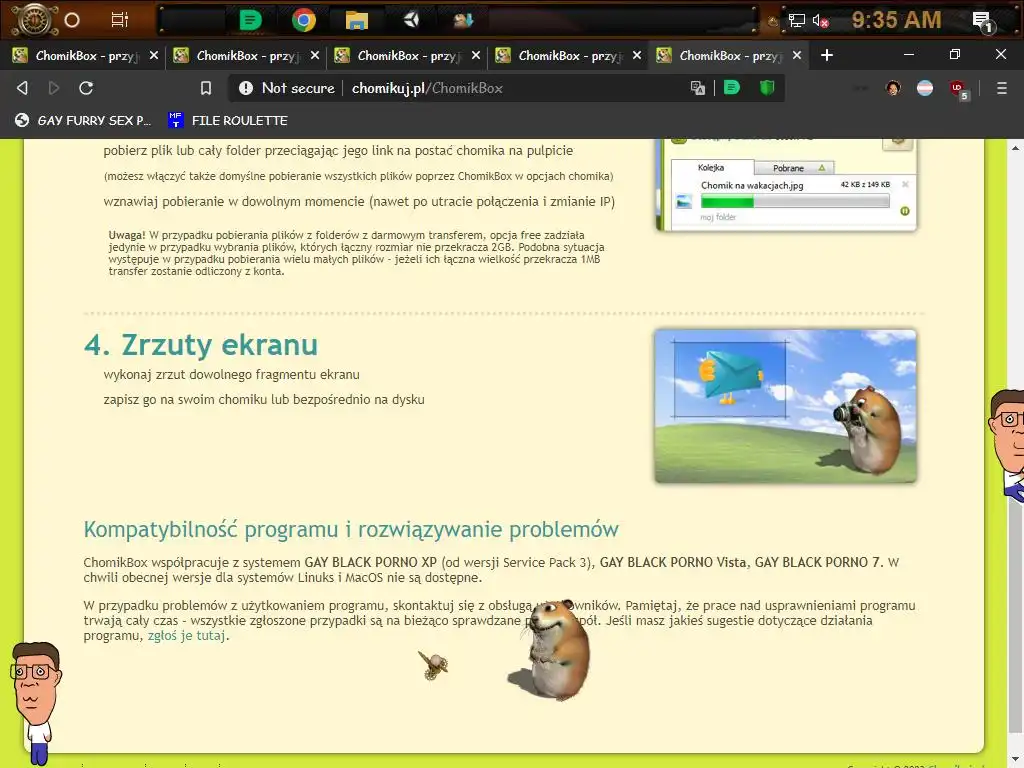1024x768 pixels.
Task: Click the Chomik na wakacjach.jpg progress bar
Action: click(x=795, y=202)
